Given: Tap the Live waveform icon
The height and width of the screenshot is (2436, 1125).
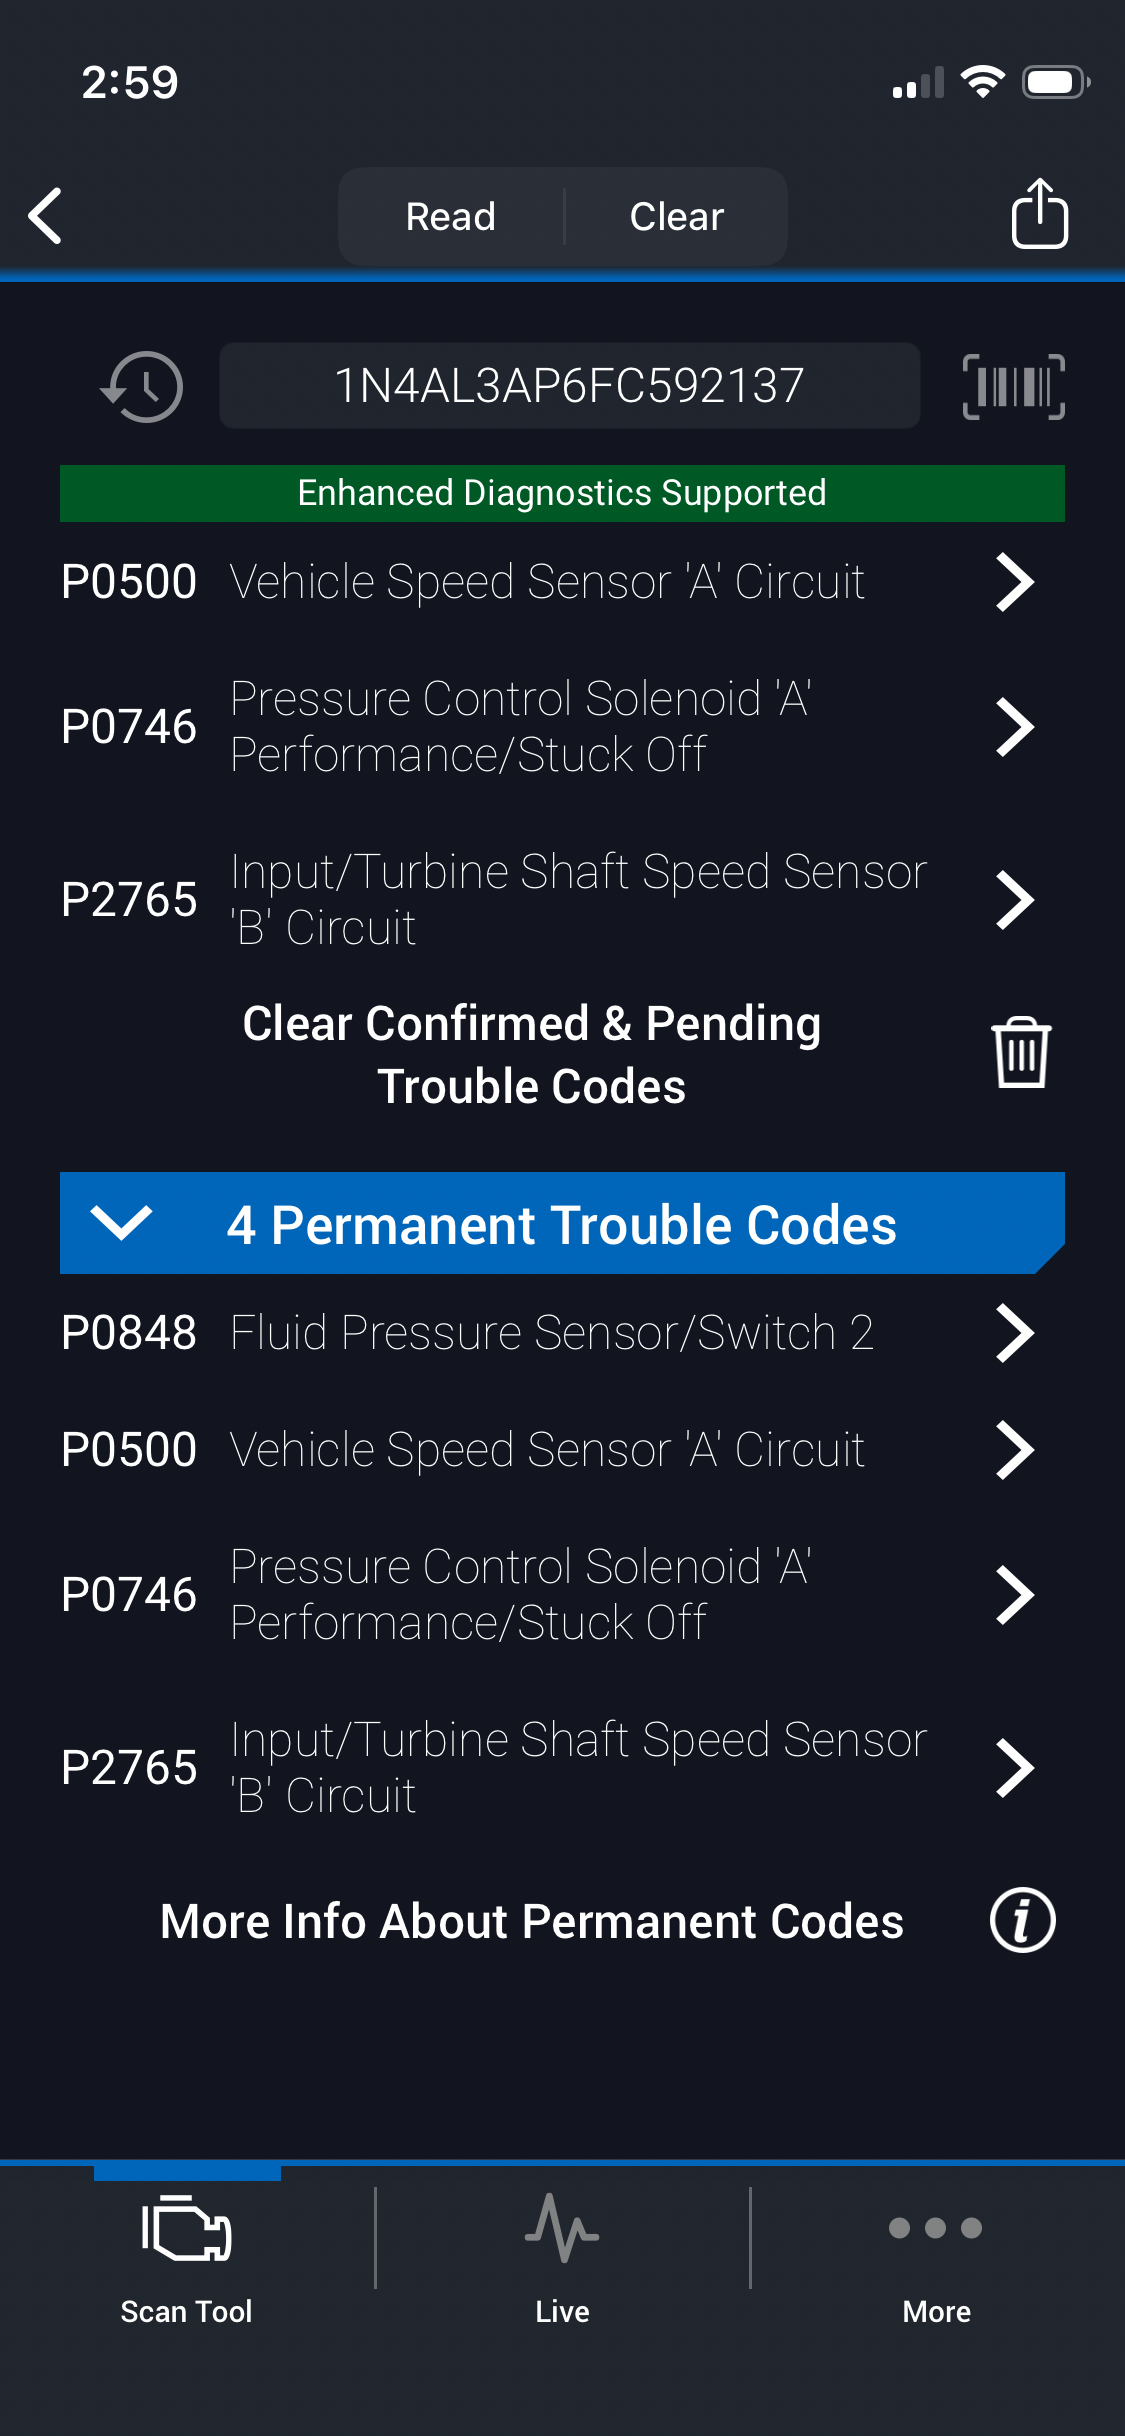Looking at the screenshot, I should (x=562, y=2230).
